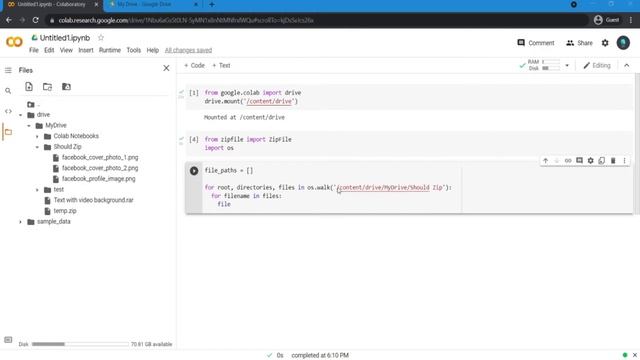Add a comment to cell icon

[579, 161]
